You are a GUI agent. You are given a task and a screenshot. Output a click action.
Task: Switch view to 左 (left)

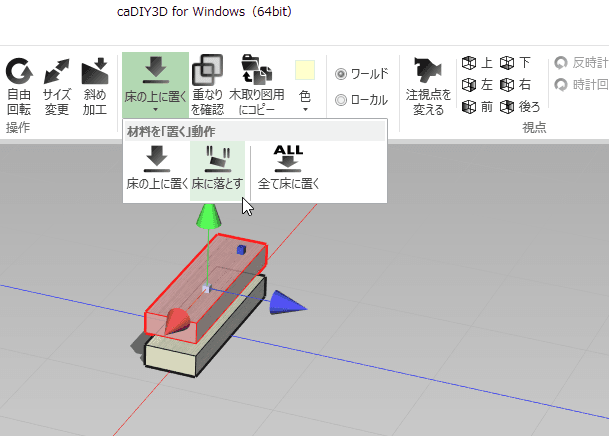477,85
